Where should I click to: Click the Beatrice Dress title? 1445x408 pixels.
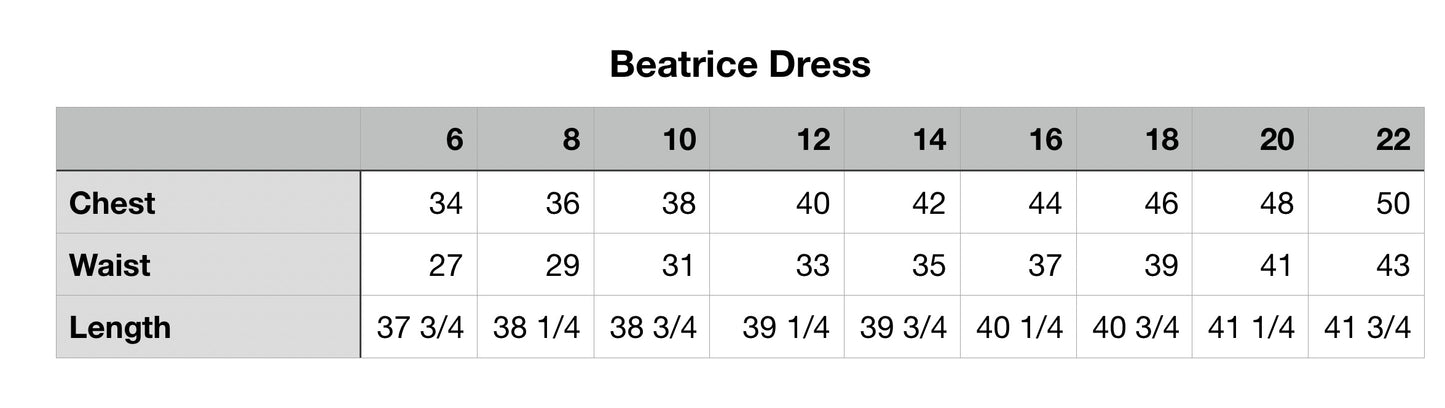click(739, 65)
